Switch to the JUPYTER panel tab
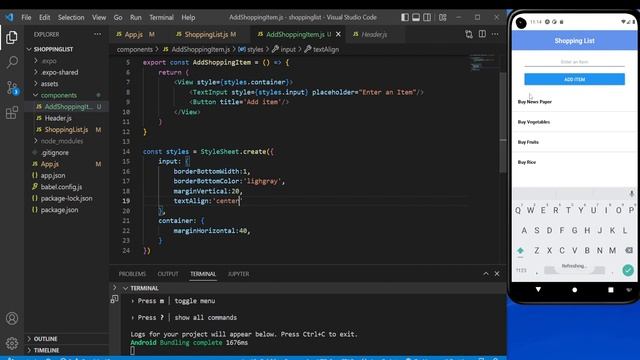The image size is (640, 360). [x=238, y=274]
